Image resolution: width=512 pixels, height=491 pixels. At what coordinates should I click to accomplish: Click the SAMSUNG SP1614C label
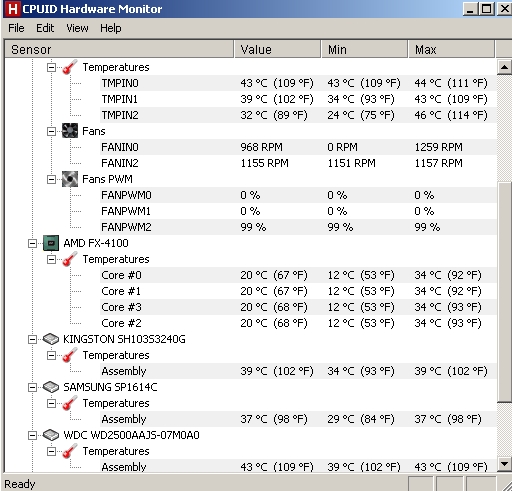[x=110, y=387]
